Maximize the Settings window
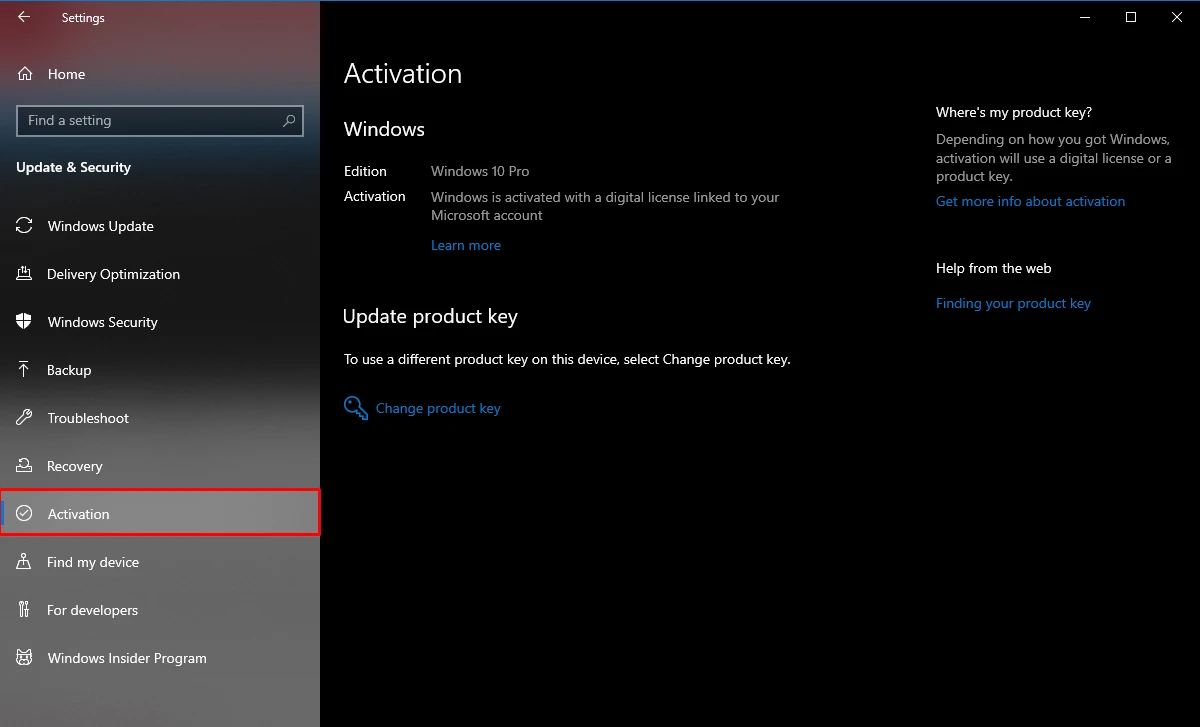This screenshot has height=727, width=1200. pyautogui.click(x=1131, y=17)
